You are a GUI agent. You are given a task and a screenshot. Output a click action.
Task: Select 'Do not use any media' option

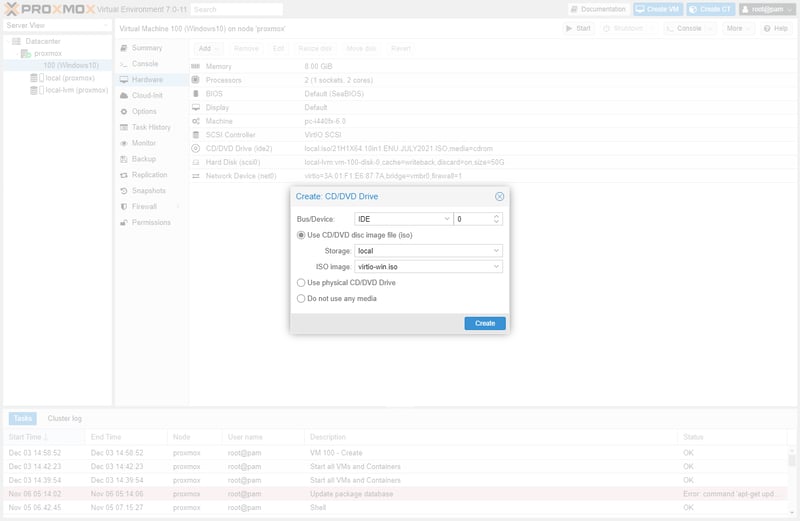[301, 298]
